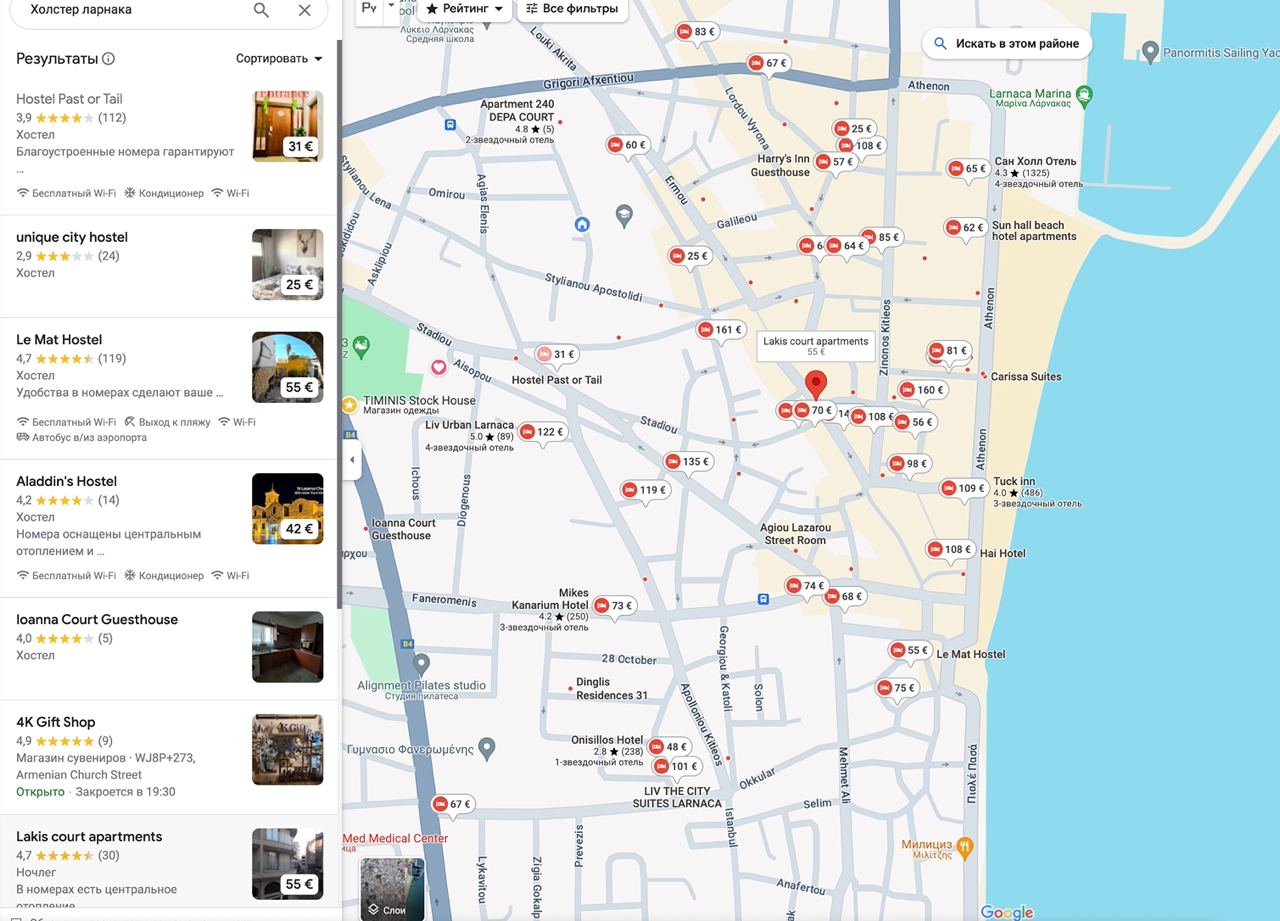Click the 48 € Onisillos Hotel marker
The image size is (1280, 921).
(669, 747)
